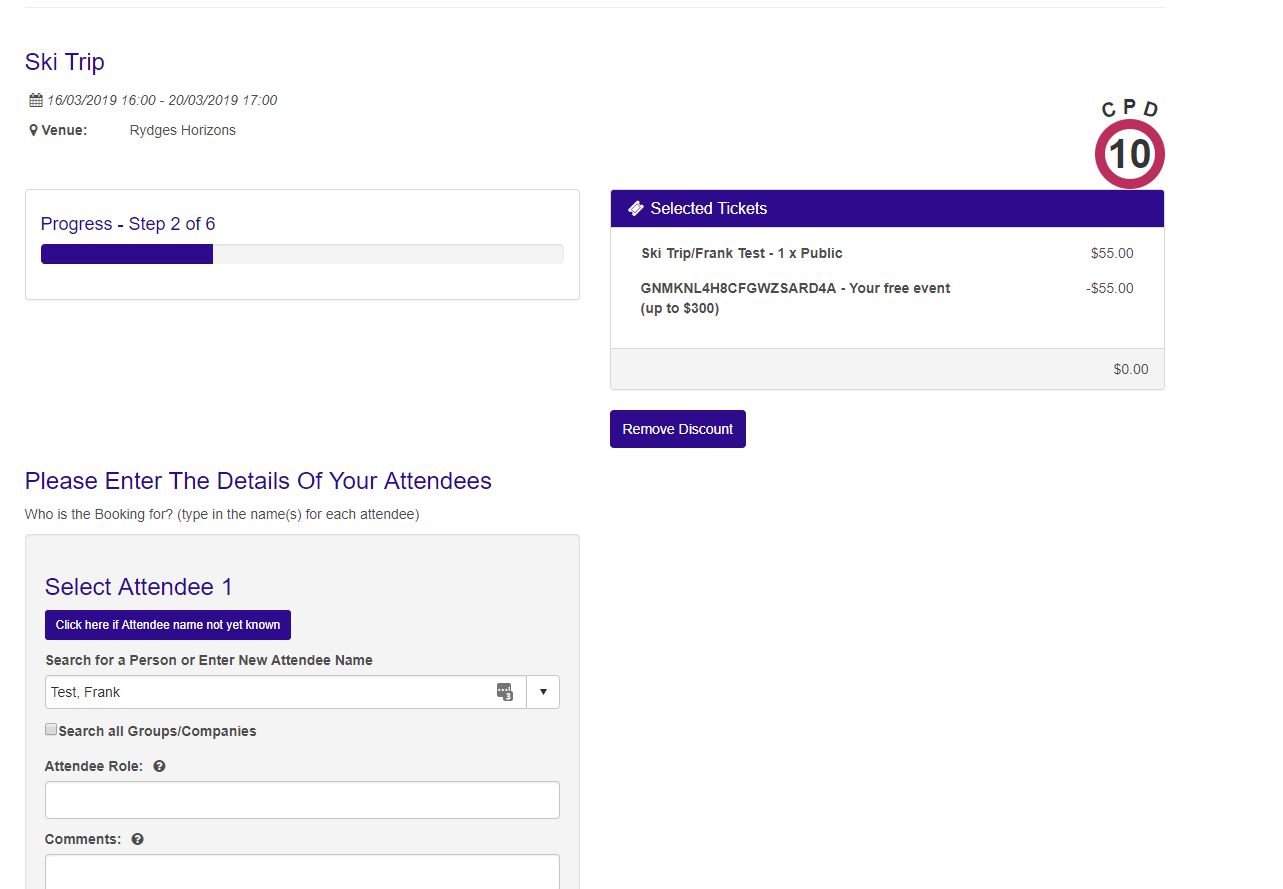Click the icon inside the attendee search field

(505, 692)
